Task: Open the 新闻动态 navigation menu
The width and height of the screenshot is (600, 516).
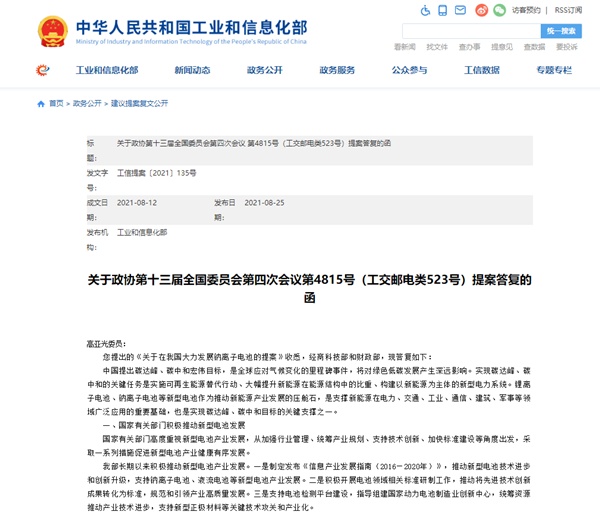Action: click(x=192, y=70)
